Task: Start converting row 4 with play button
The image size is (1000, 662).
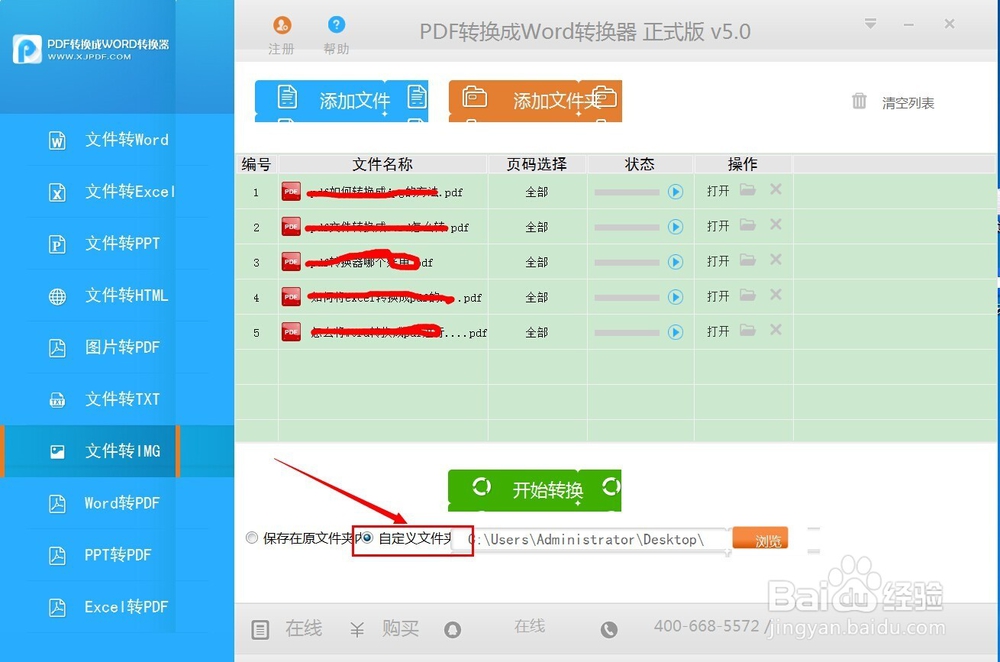Action: coord(675,297)
